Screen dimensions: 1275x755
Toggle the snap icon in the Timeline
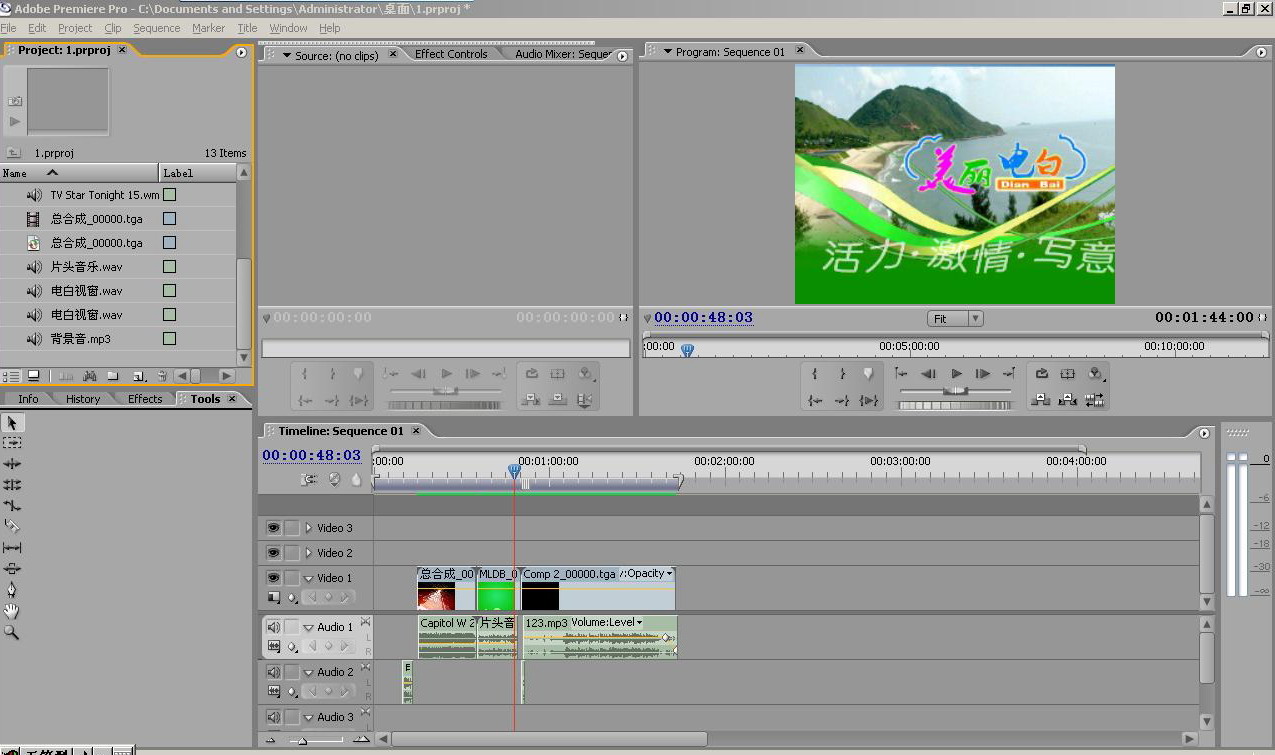(310, 480)
